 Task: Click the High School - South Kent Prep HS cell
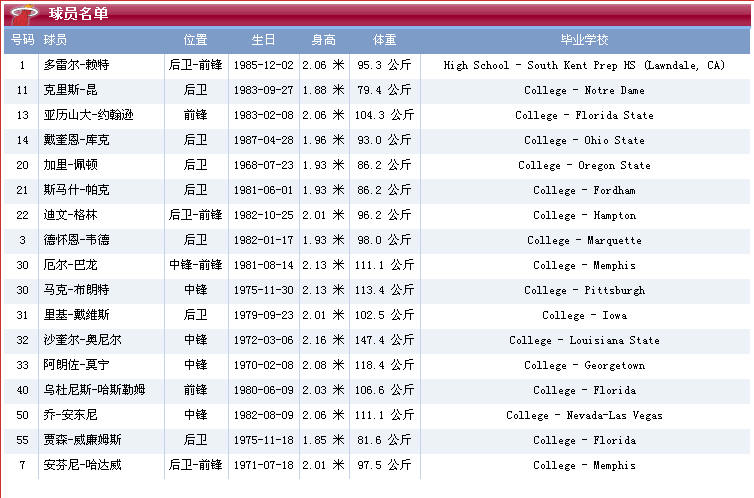[584, 65]
